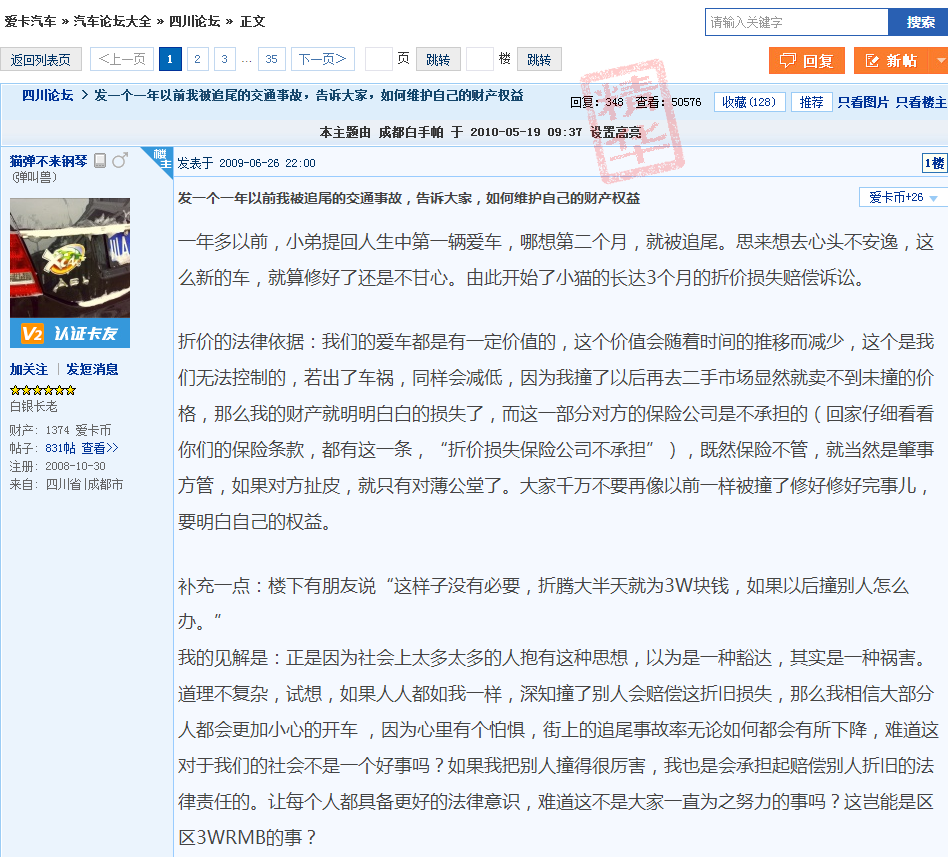This screenshot has width=948, height=857.
Task: Toggle 只看楼主 original-poster-only view
Action: click(x=921, y=102)
